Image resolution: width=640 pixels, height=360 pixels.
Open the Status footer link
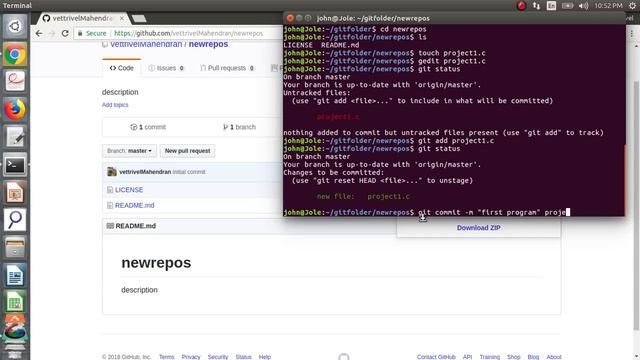(x=243, y=357)
